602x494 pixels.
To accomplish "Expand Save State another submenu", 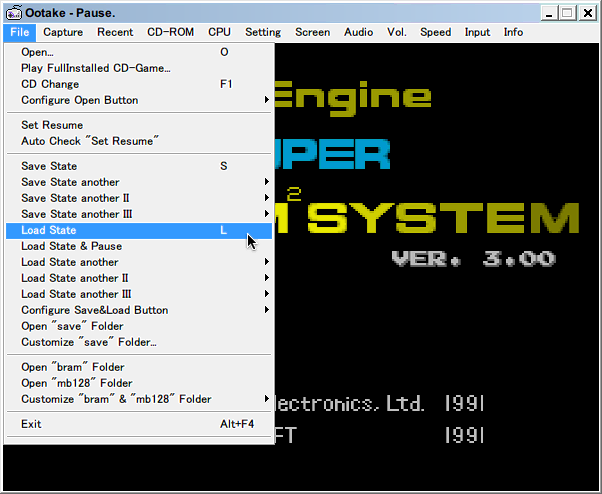I will coord(139,182).
